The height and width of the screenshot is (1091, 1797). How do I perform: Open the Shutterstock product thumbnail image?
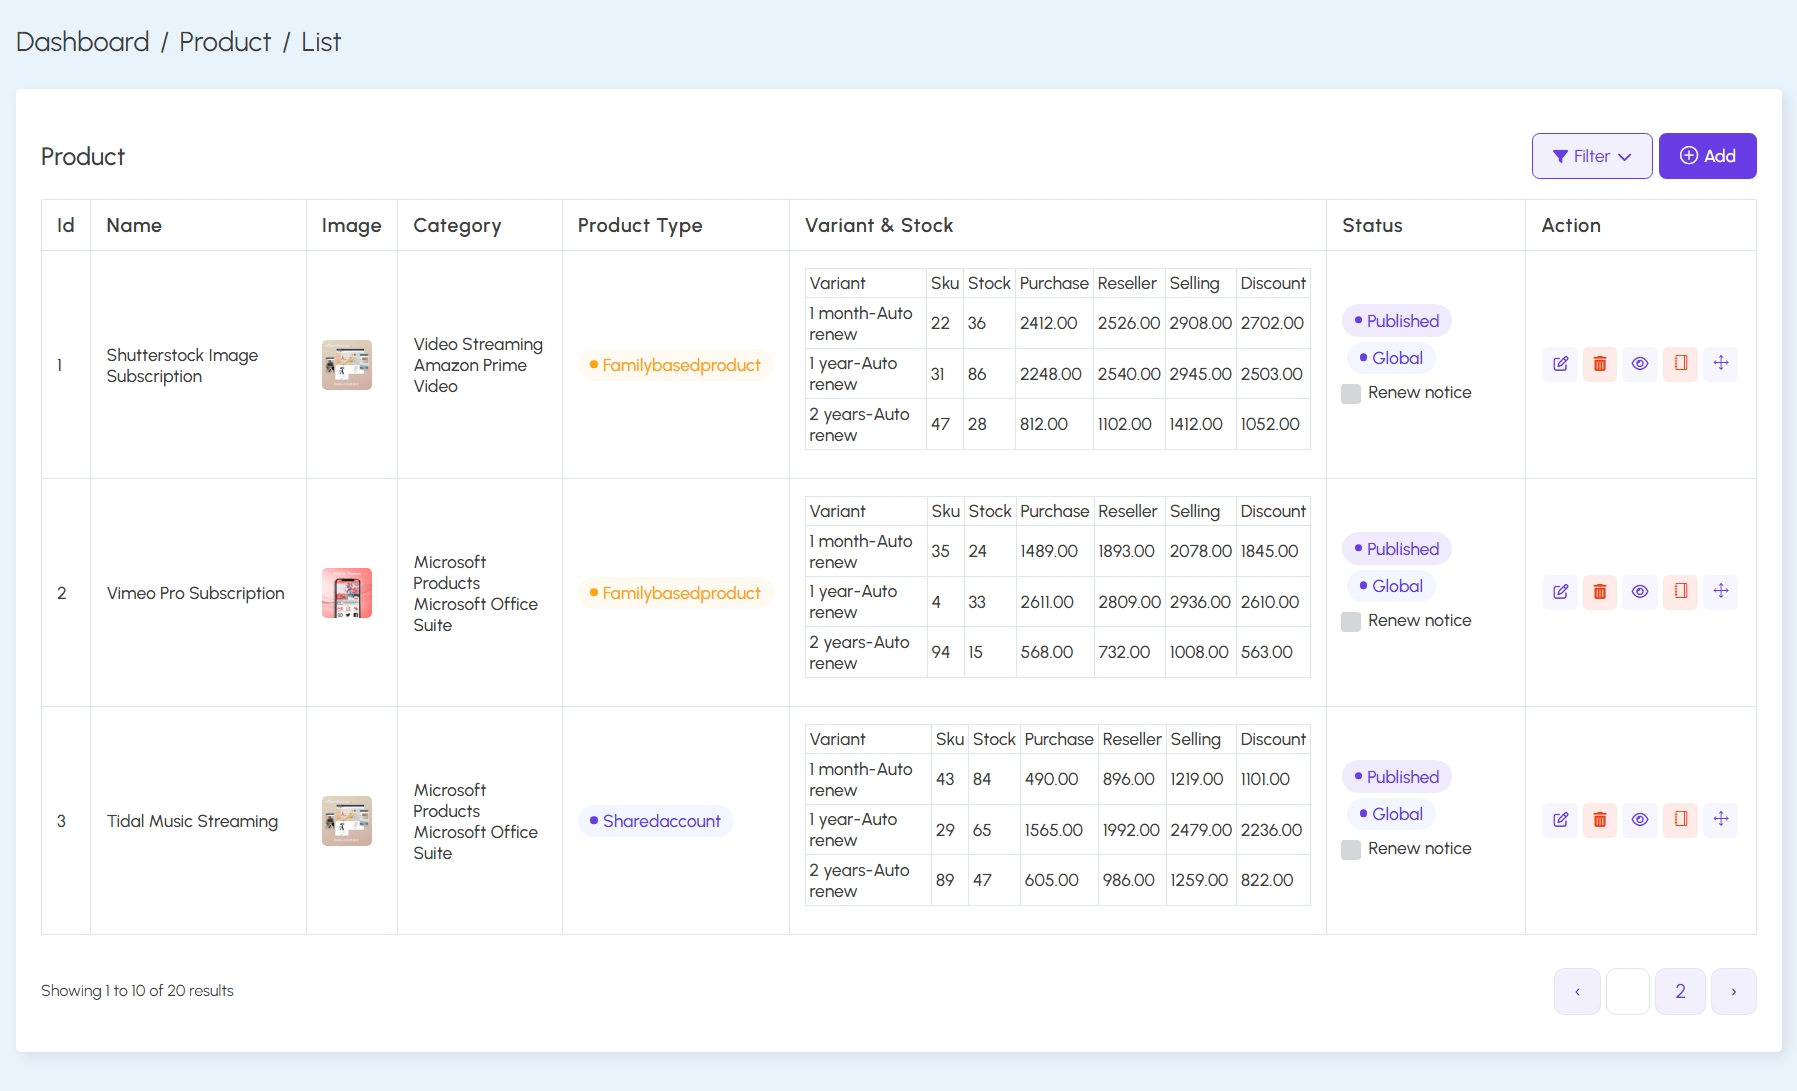point(347,365)
